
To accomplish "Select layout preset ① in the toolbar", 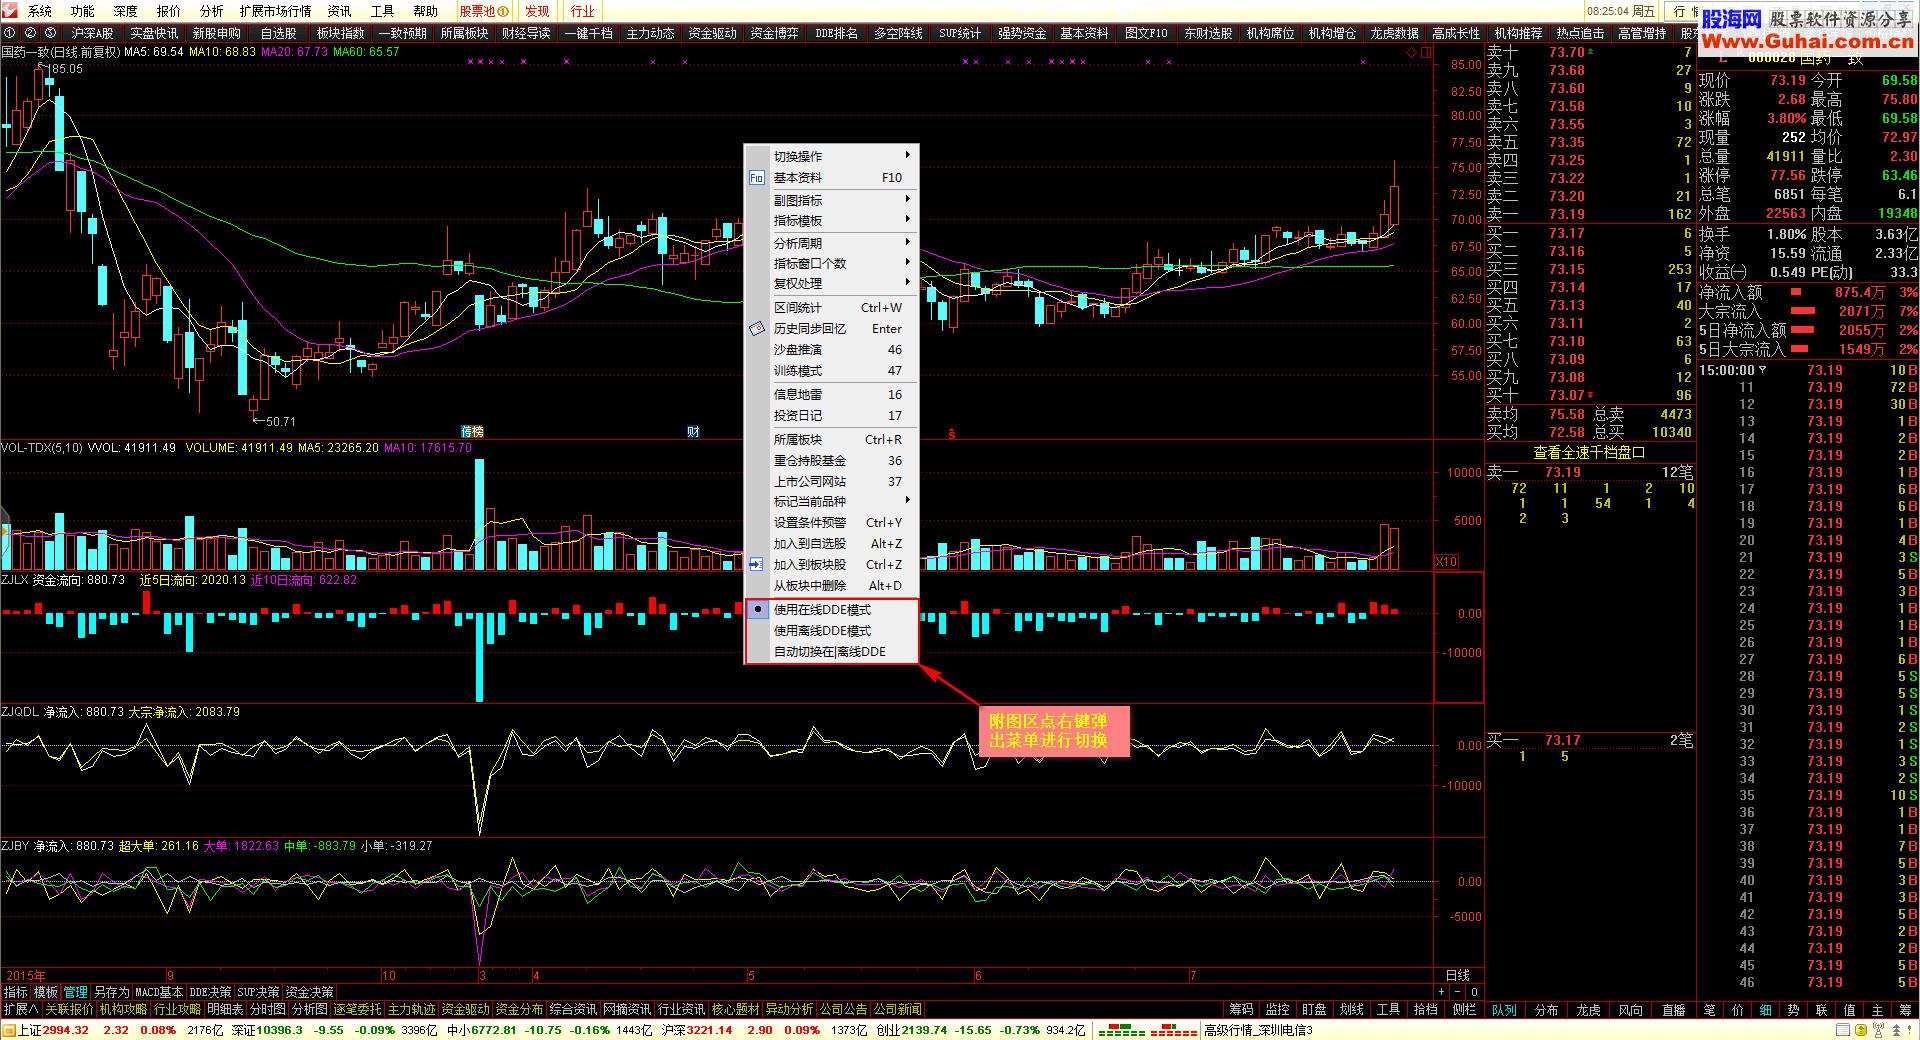I will [10, 33].
